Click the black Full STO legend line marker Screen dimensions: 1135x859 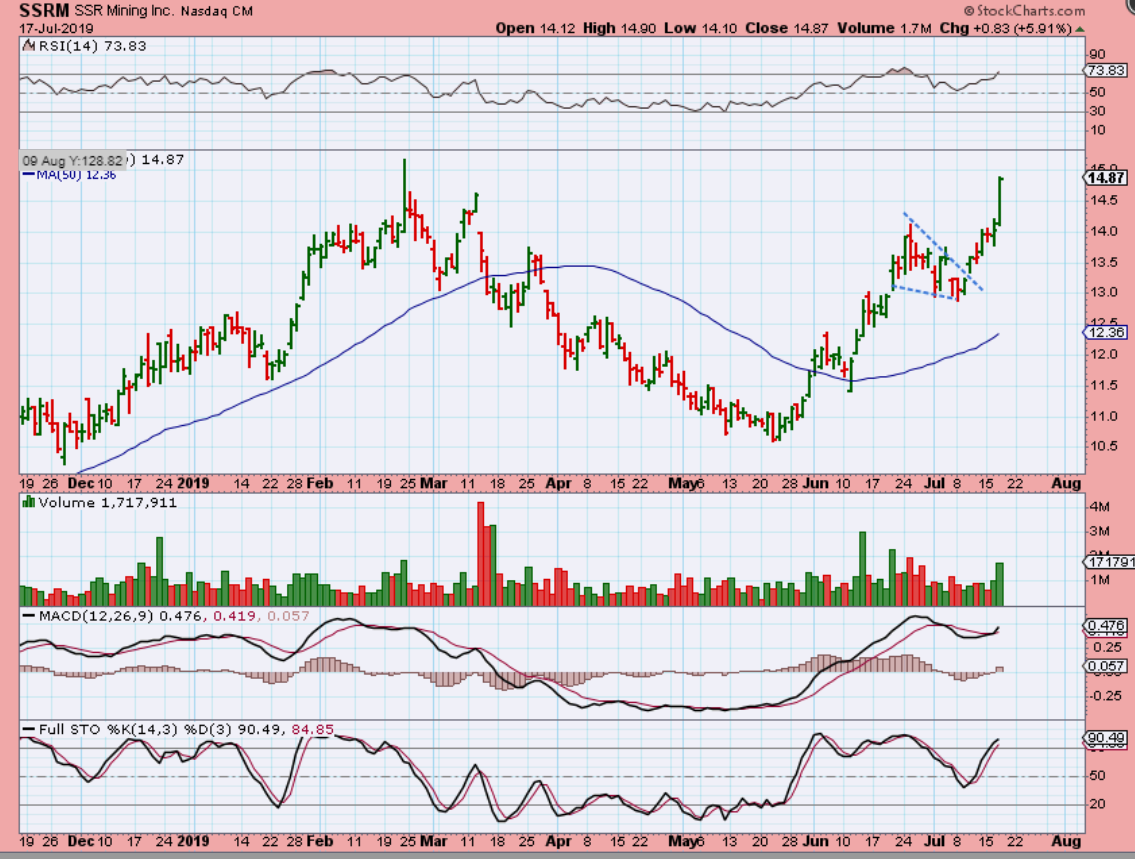point(28,730)
